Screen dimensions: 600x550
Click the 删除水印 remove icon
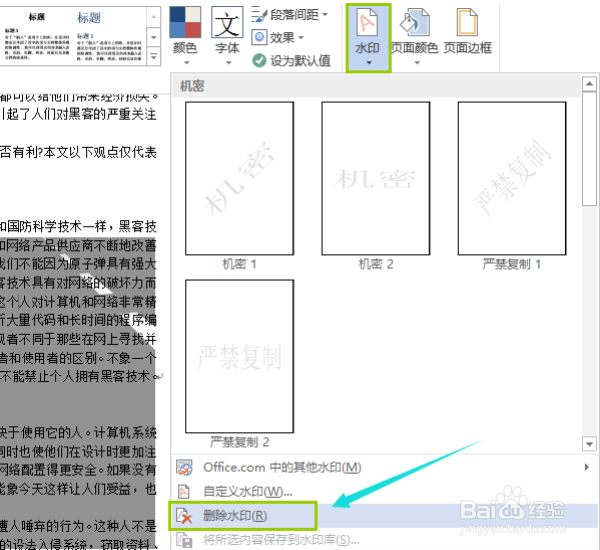pos(184,516)
